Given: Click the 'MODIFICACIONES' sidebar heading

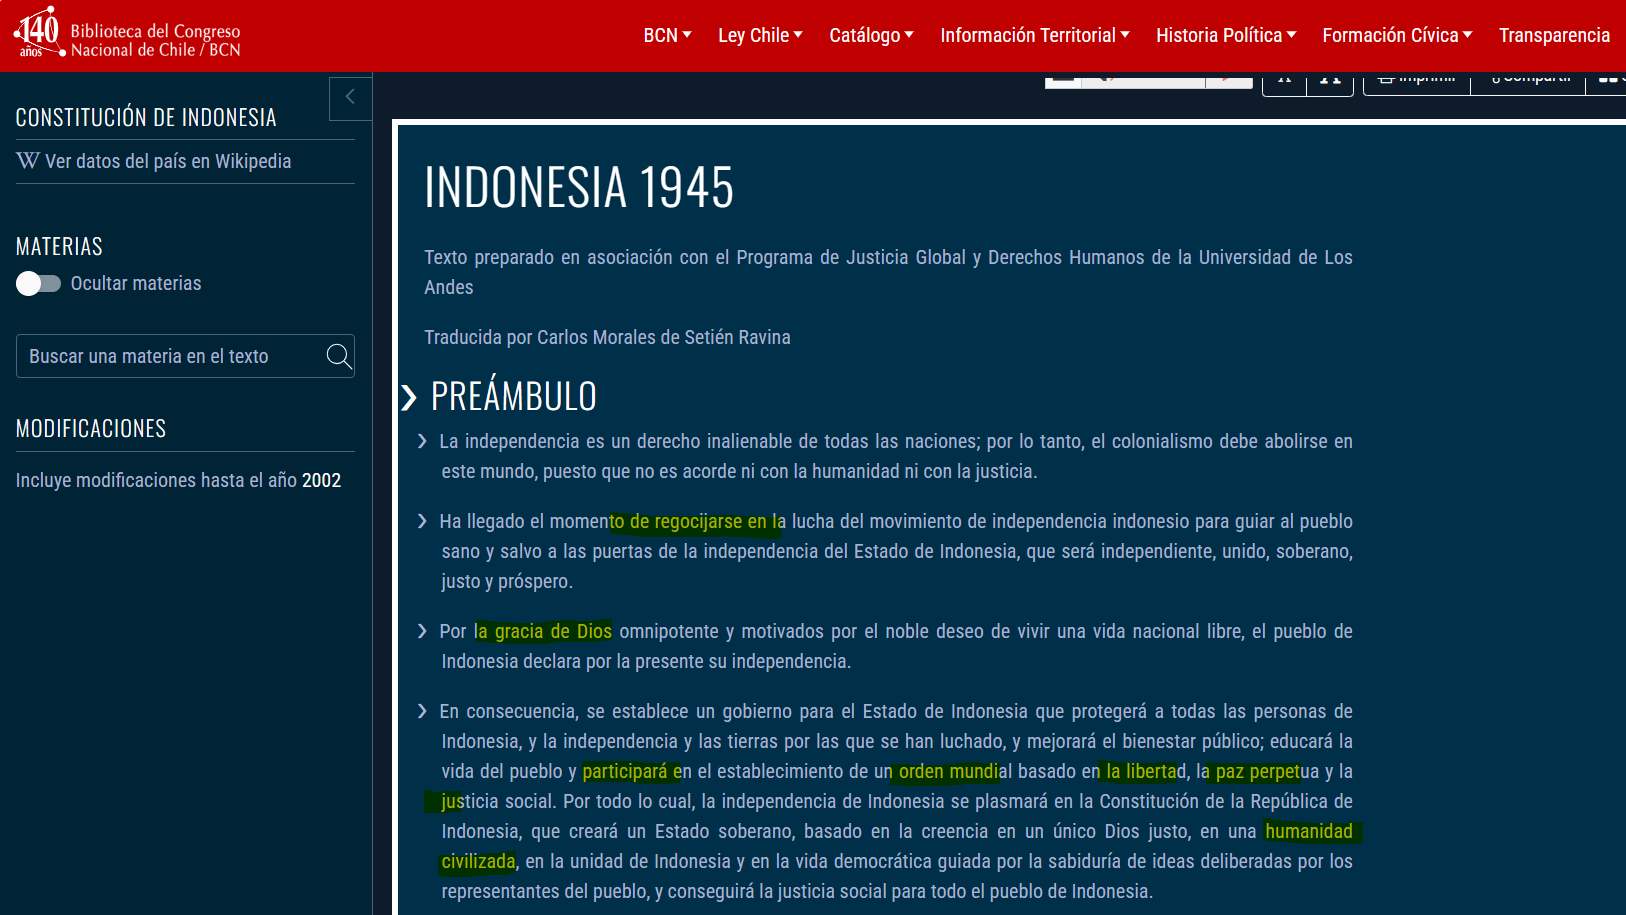Looking at the screenshot, I should click(x=91, y=428).
